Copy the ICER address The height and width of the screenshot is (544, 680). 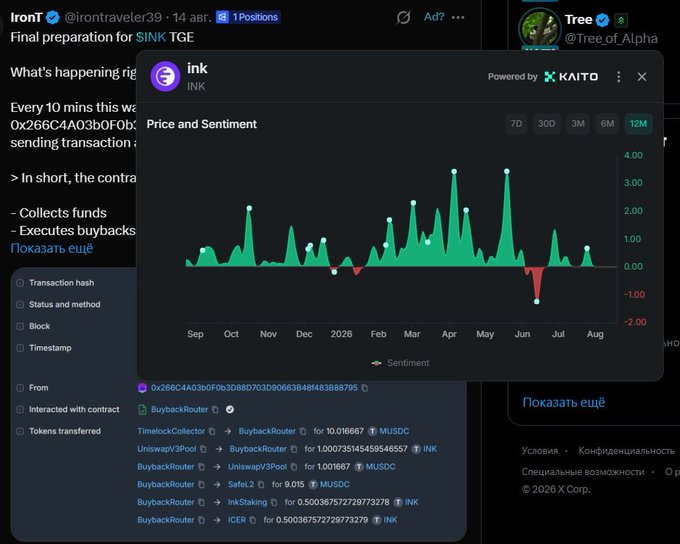tap(253, 520)
